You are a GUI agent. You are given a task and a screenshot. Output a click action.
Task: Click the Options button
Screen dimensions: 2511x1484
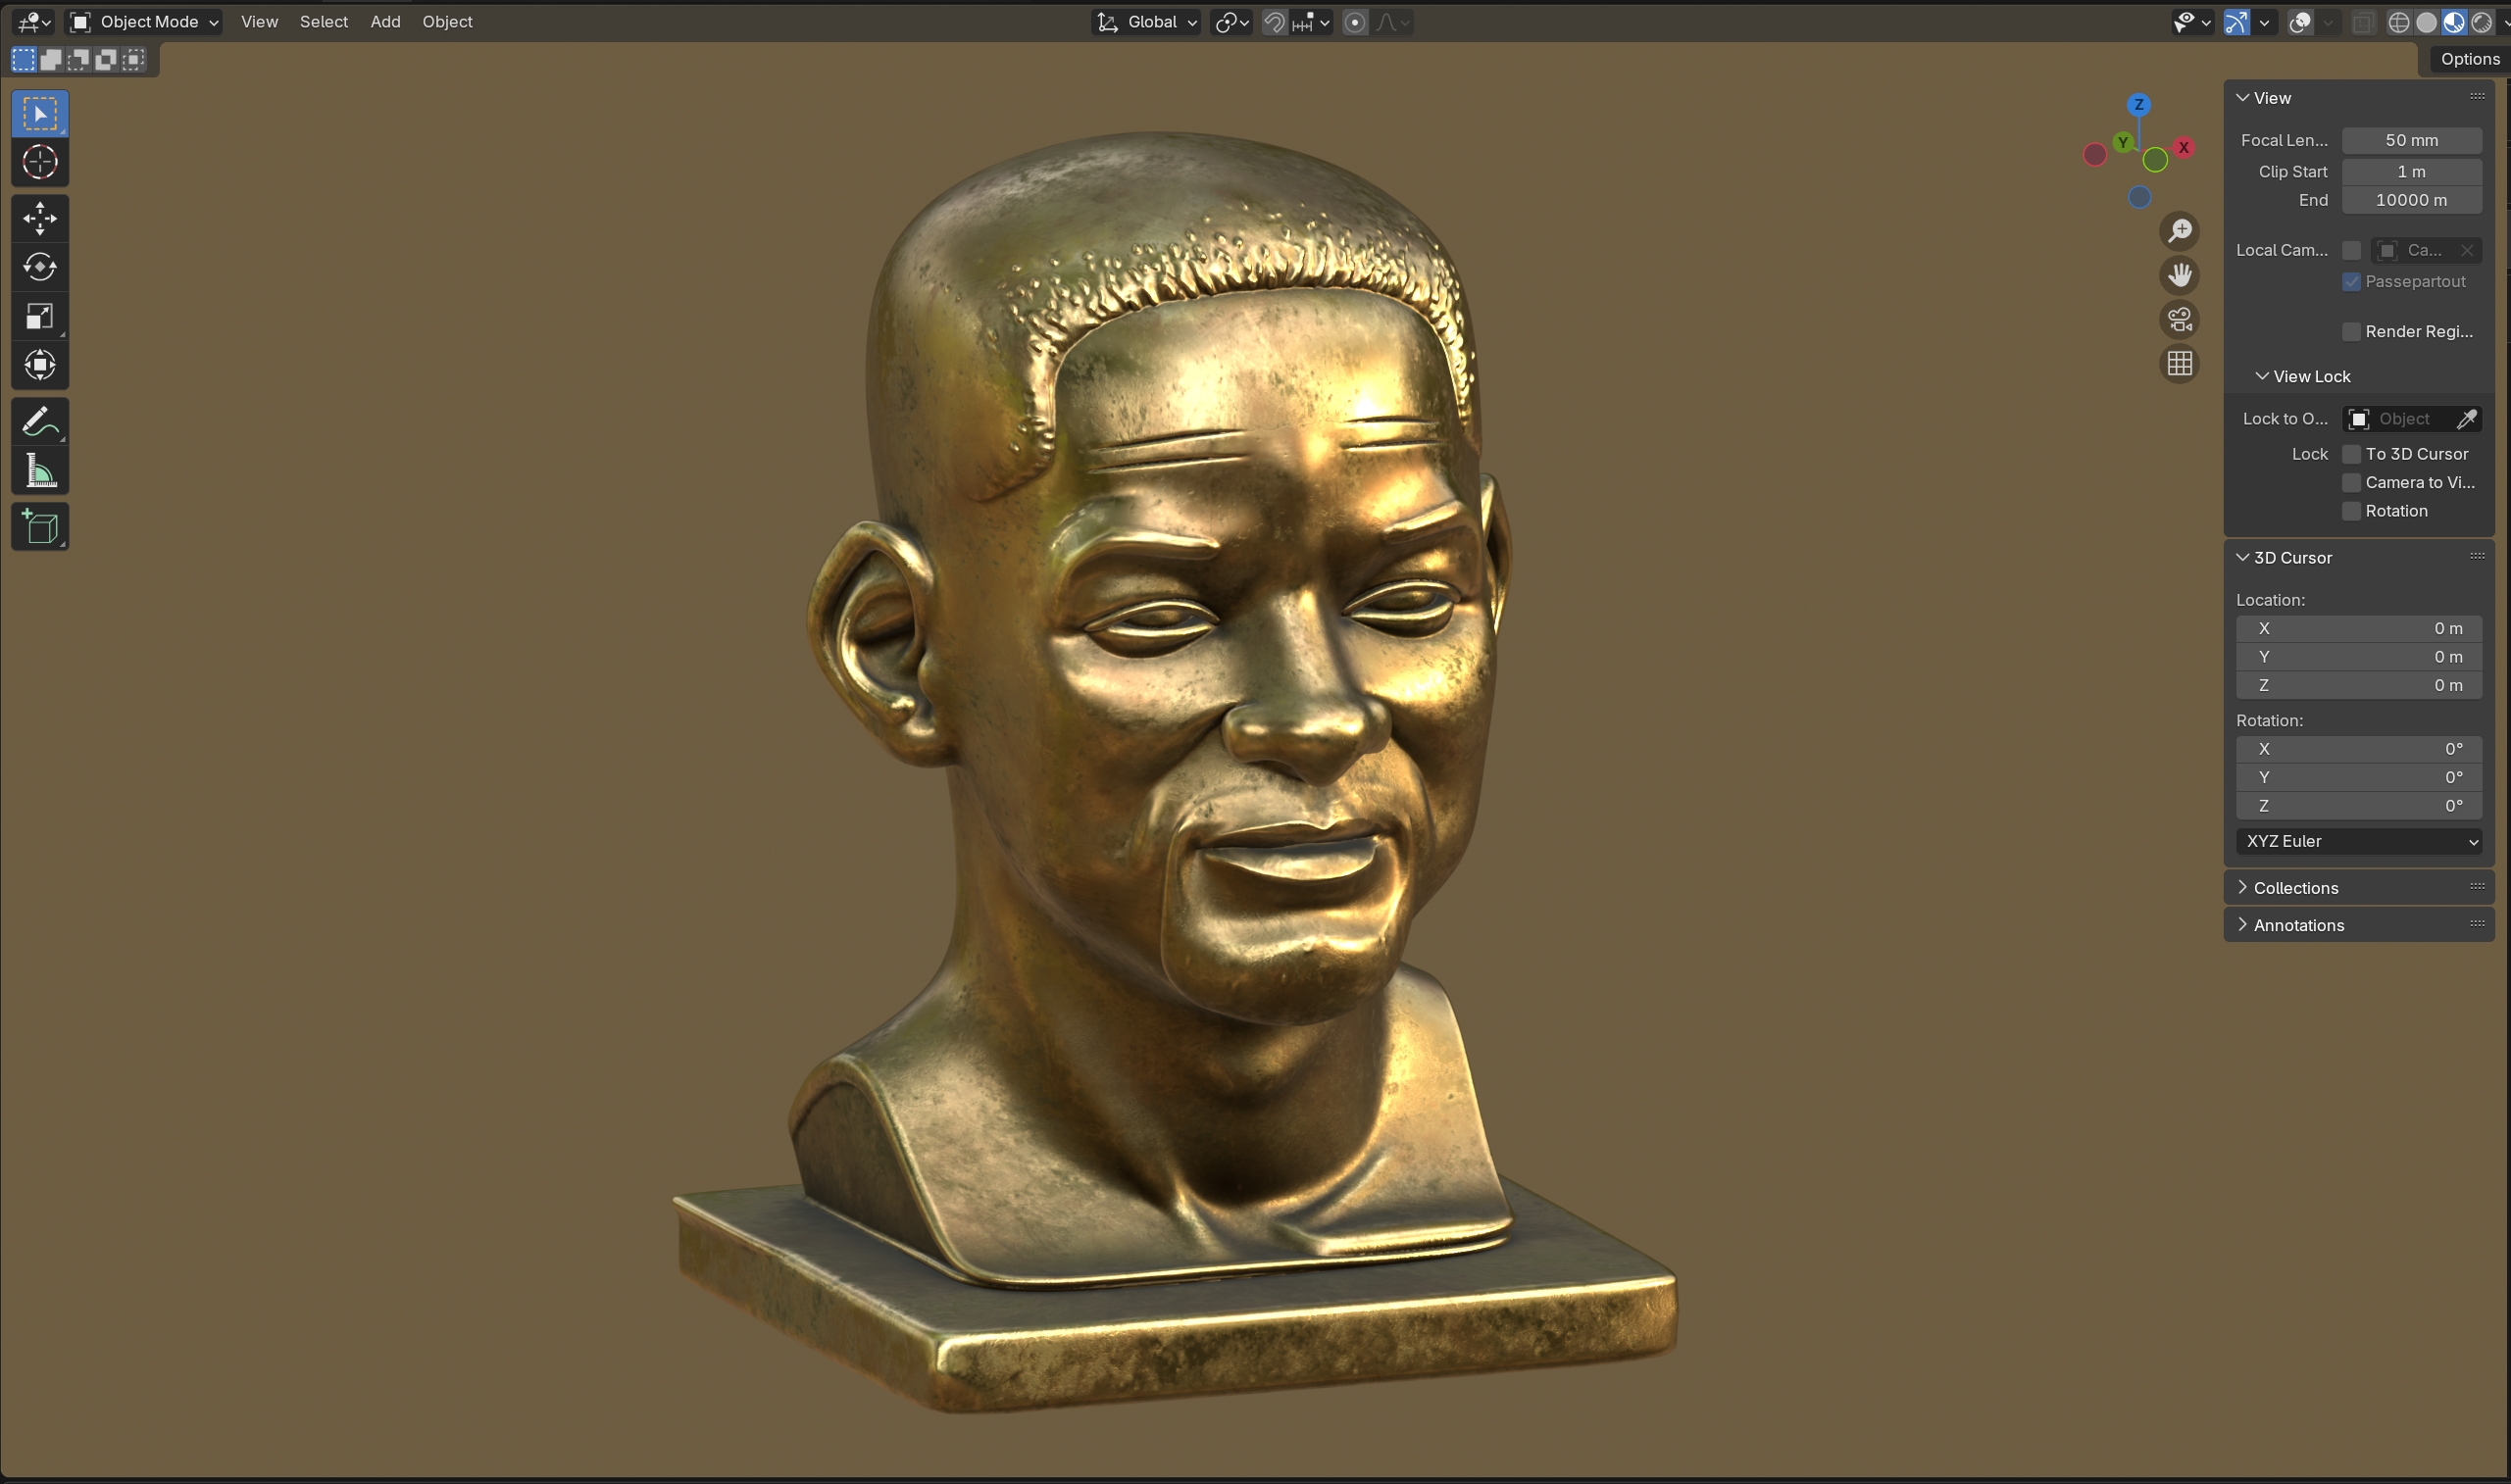coord(2468,59)
